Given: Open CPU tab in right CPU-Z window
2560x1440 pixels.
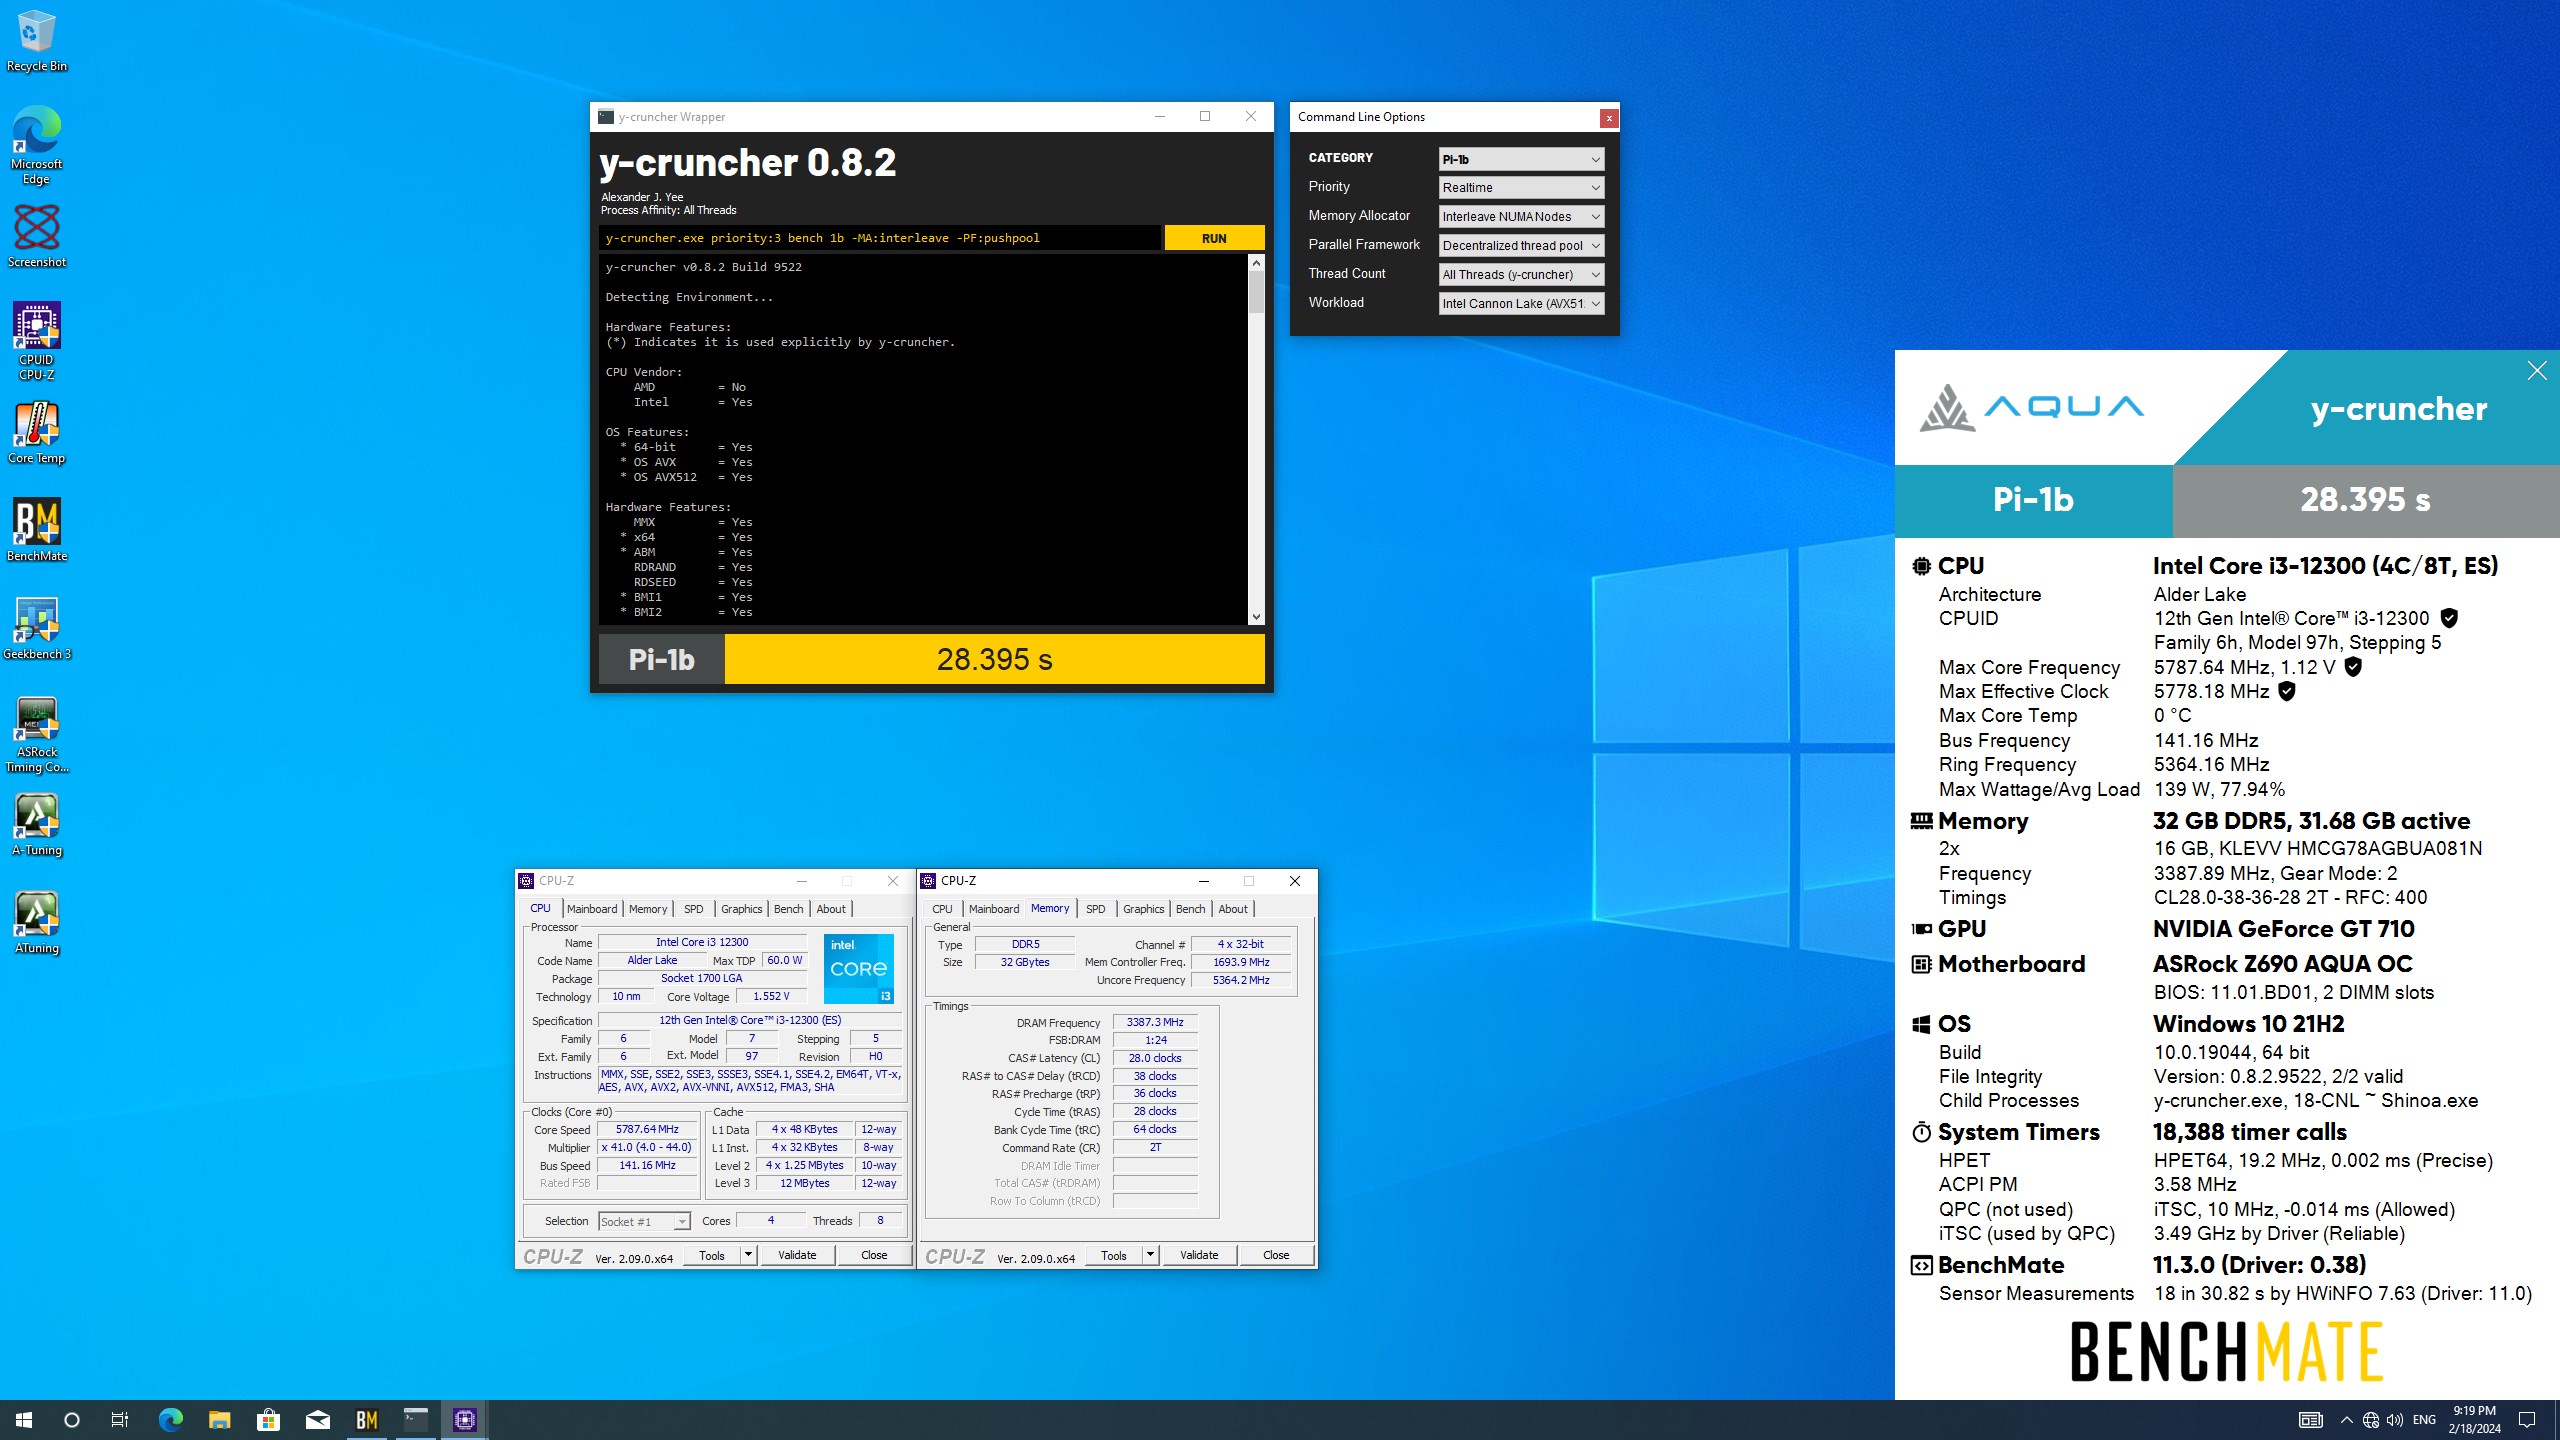Looking at the screenshot, I should [942, 909].
